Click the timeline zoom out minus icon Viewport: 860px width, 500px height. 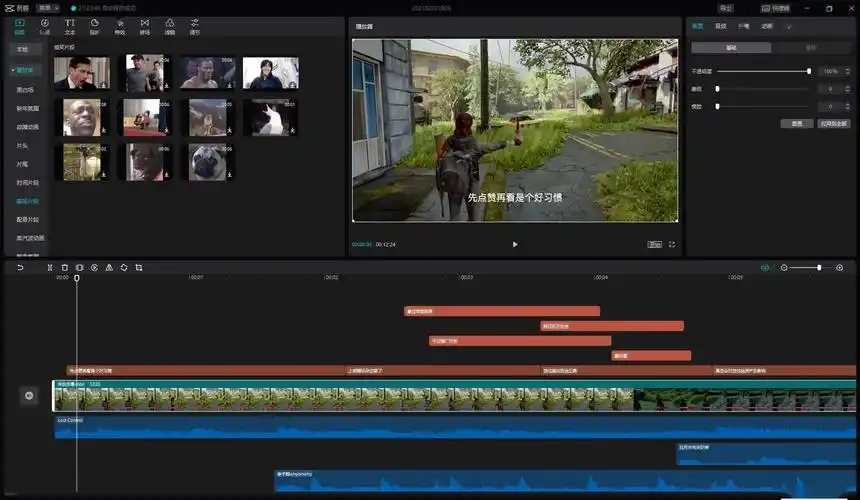pos(784,268)
